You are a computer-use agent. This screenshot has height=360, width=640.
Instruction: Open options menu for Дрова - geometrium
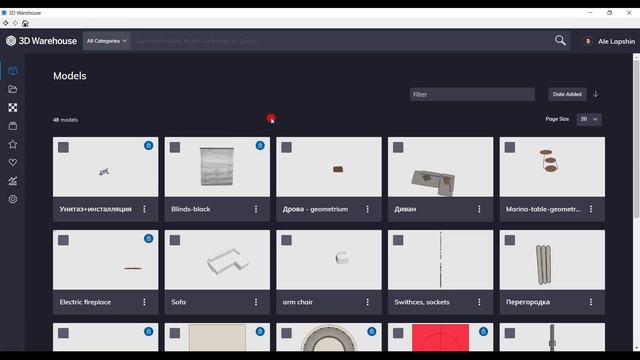click(x=367, y=209)
